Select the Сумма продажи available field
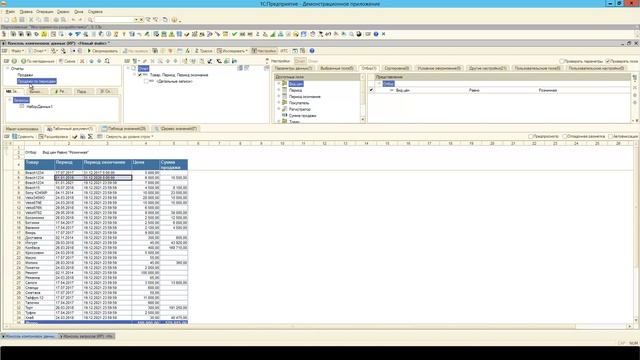 [x=302, y=116]
